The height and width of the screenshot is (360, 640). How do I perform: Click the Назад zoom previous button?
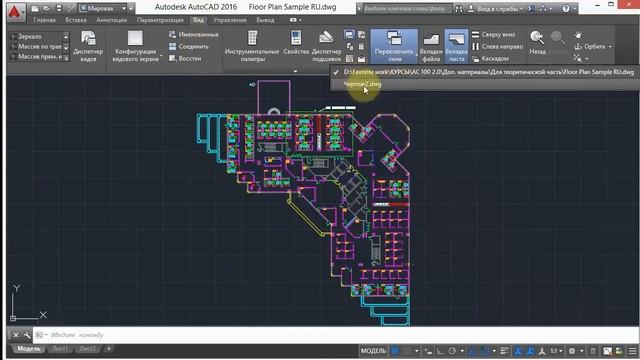(537, 42)
